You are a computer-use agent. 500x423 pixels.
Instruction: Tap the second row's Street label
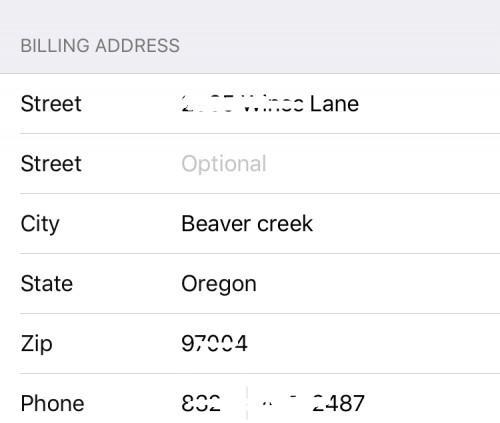[51, 164]
